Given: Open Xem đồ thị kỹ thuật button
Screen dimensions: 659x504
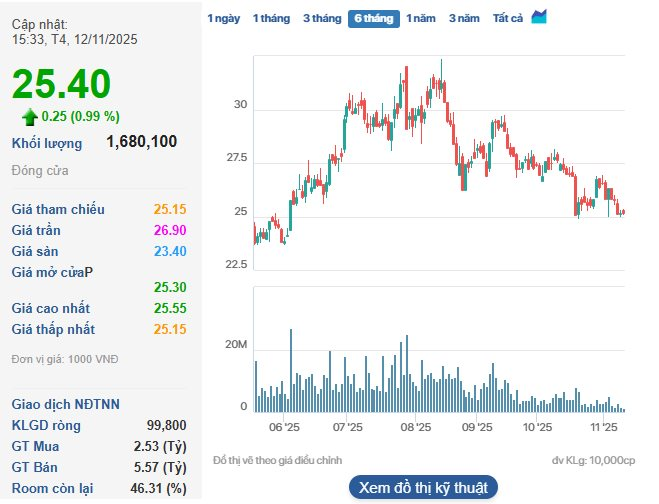Looking at the screenshot, I should click(422, 488).
